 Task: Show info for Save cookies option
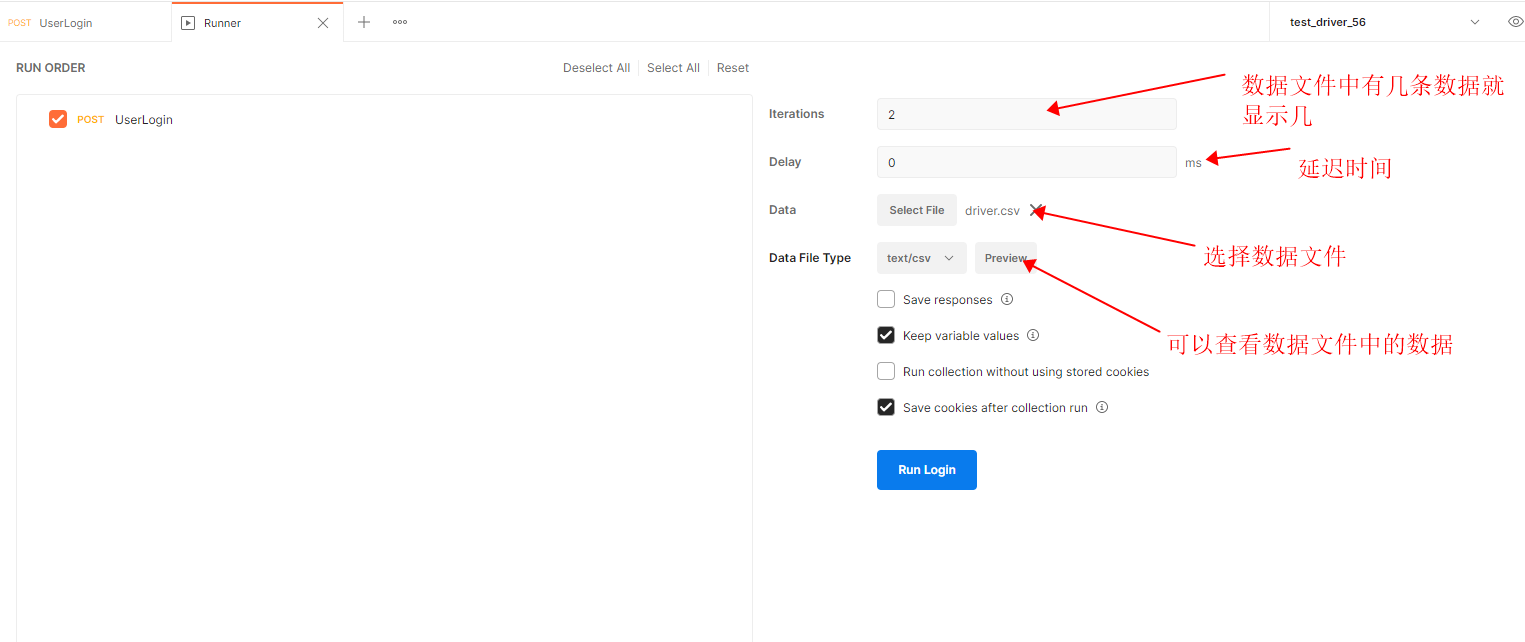pos(1102,407)
